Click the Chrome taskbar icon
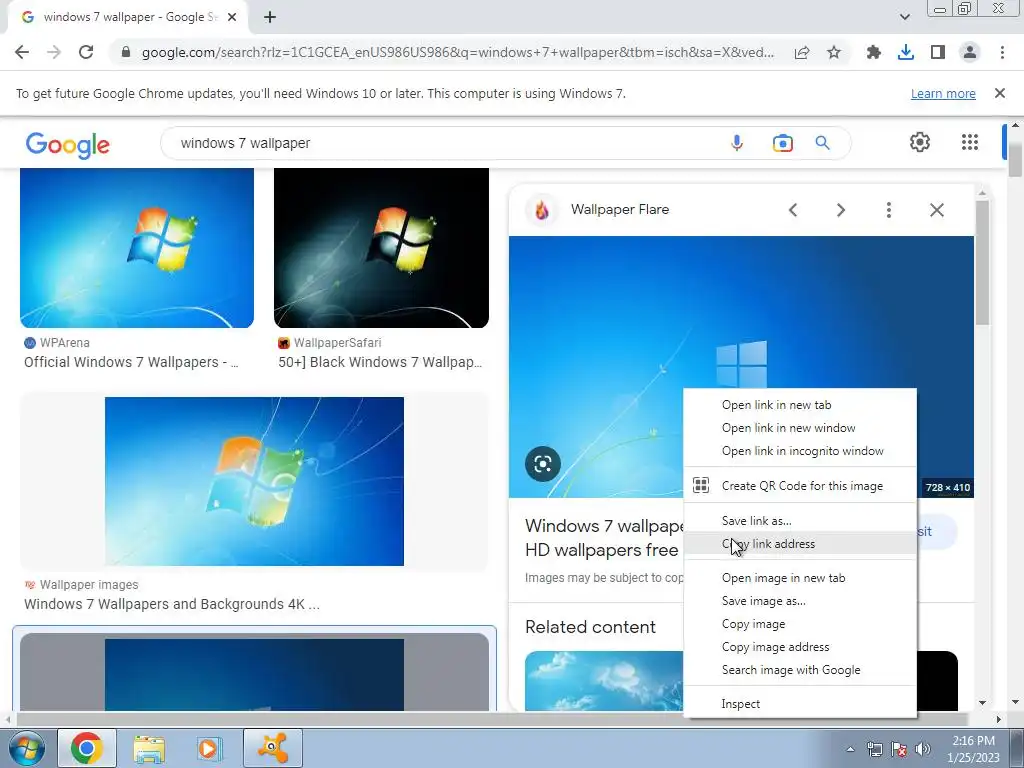1024x768 pixels. (87, 748)
